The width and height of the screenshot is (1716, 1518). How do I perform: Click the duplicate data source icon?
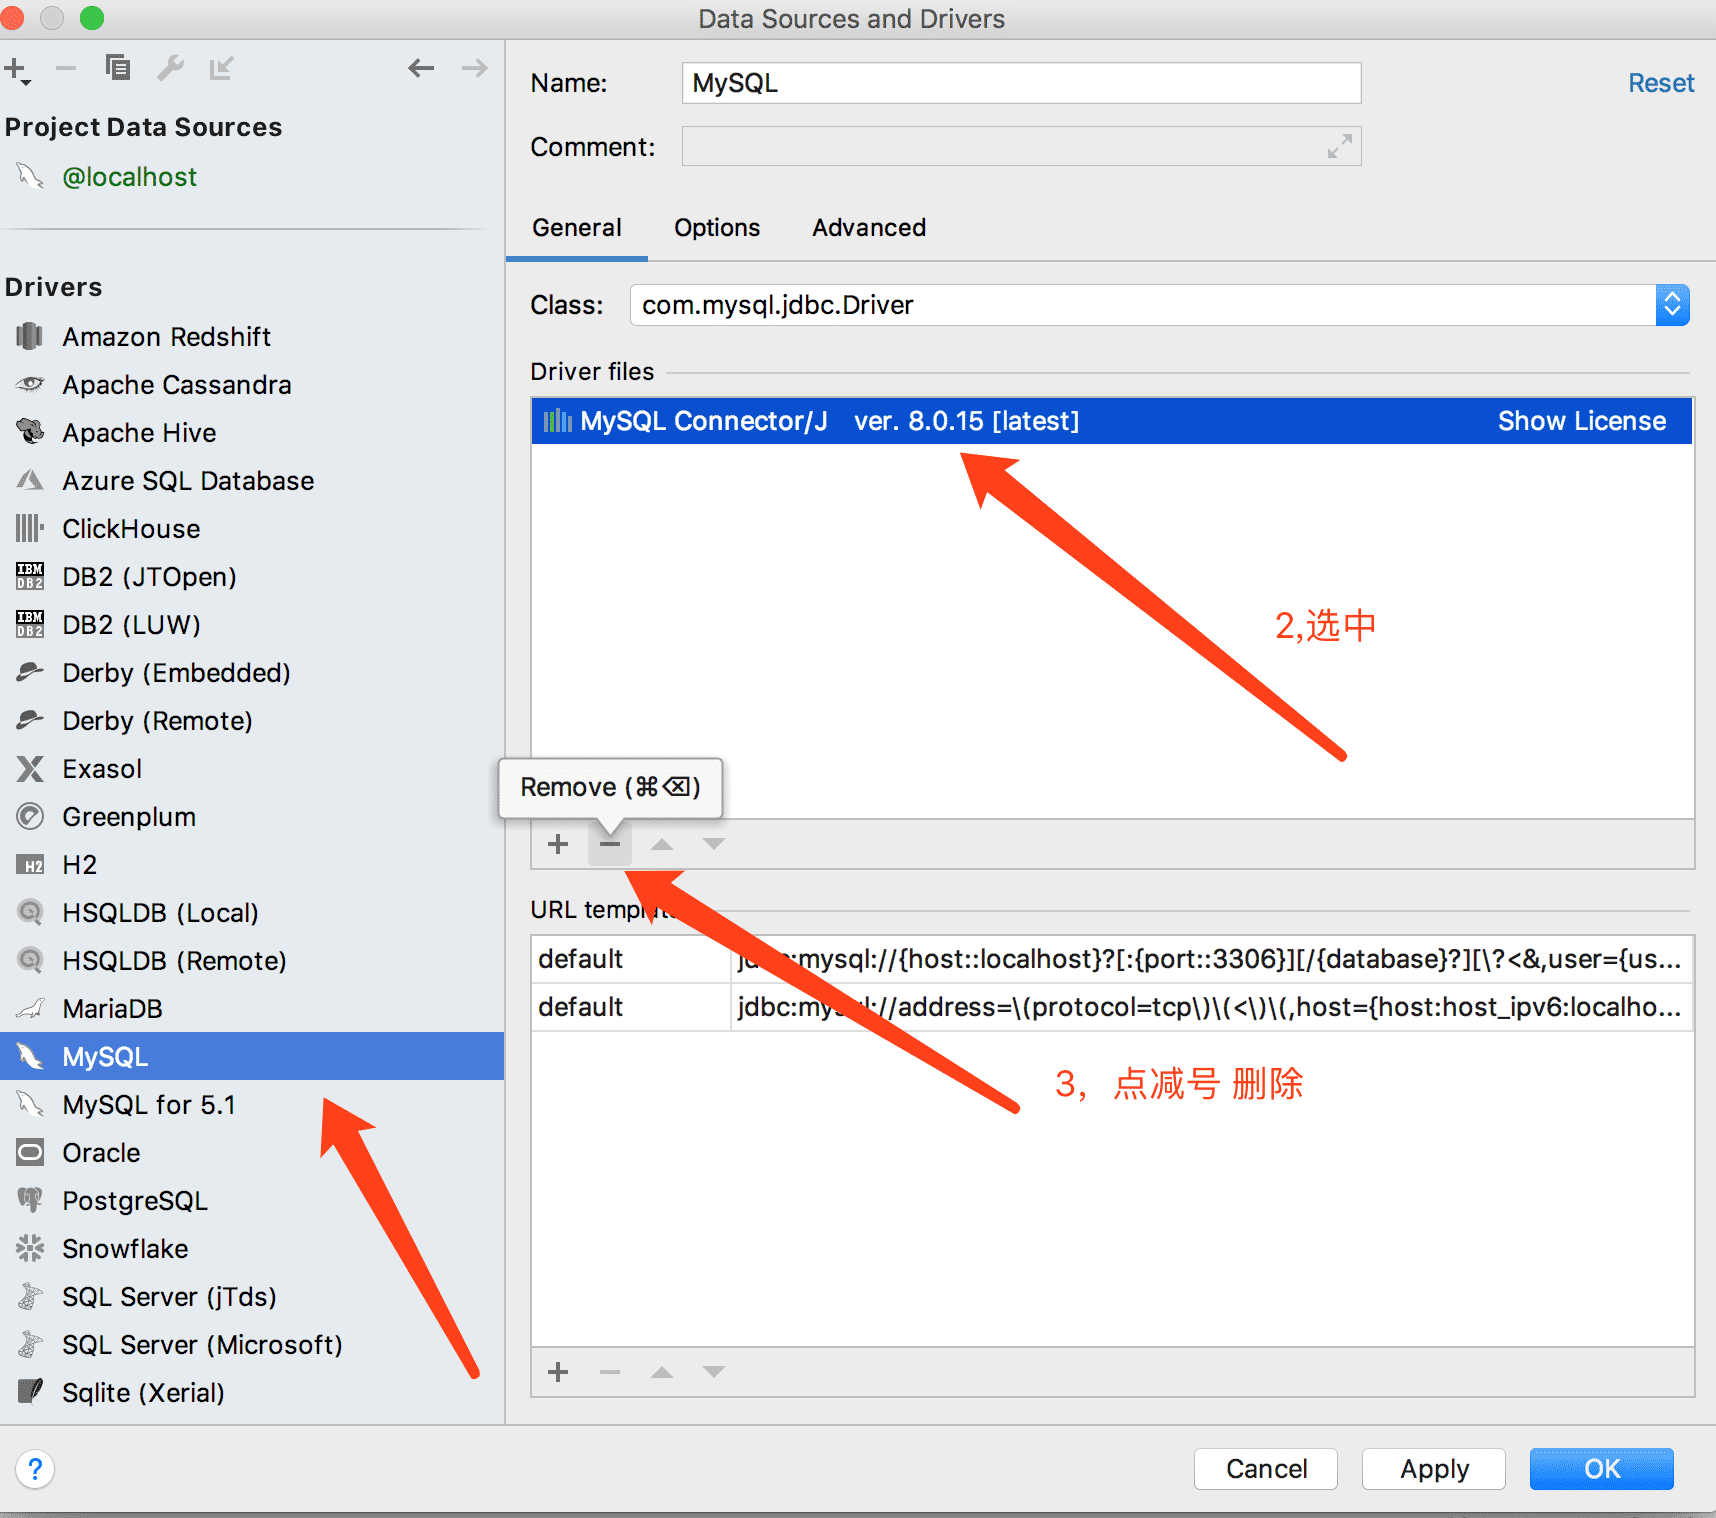[x=118, y=67]
